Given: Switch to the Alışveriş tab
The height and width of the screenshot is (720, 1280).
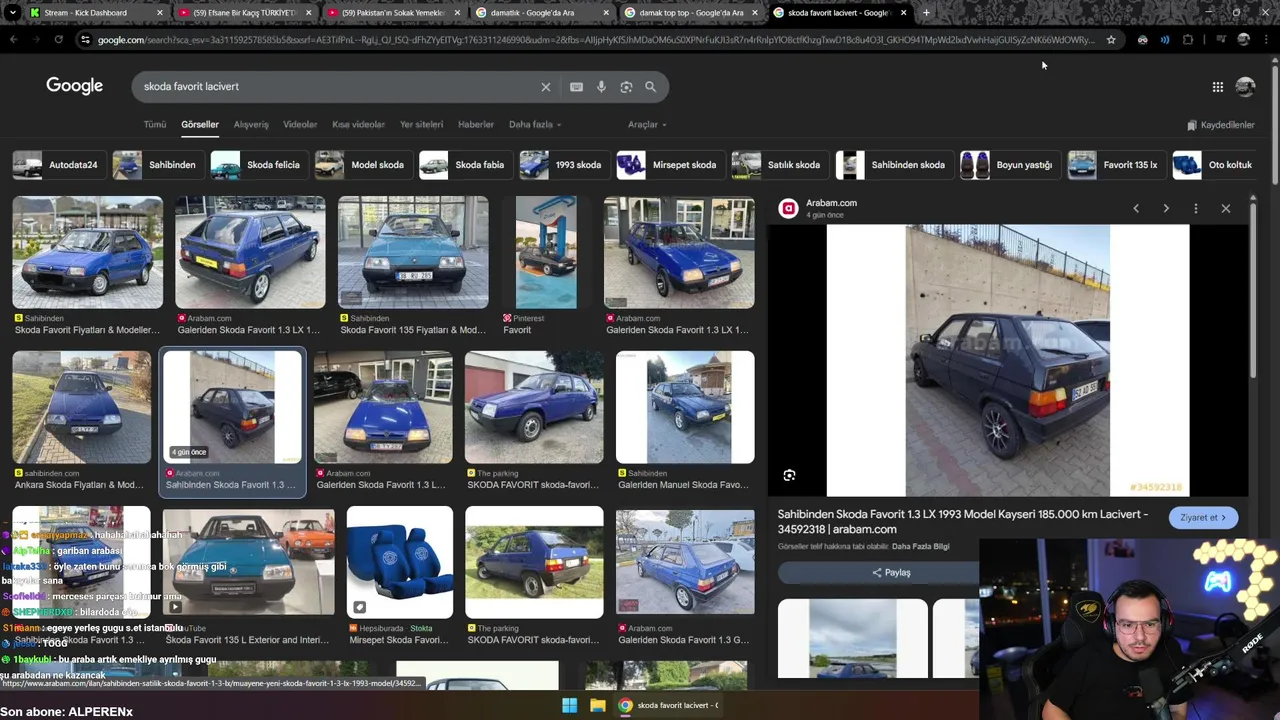Looking at the screenshot, I should pyautogui.click(x=251, y=125).
